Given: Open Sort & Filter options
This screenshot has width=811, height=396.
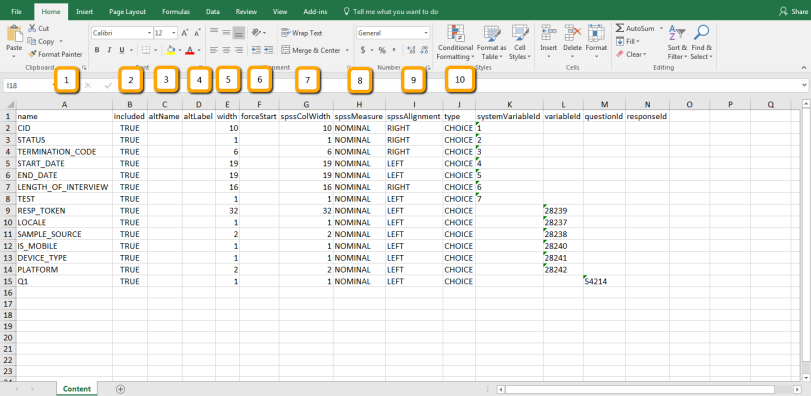Looking at the screenshot, I should coord(677,42).
